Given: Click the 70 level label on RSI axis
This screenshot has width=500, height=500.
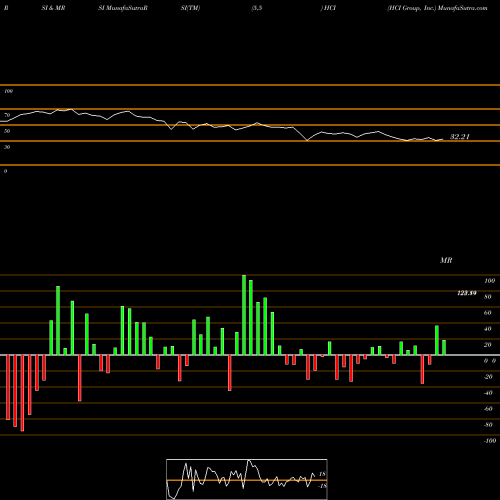Looking at the screenshot, I should click(x=7, y=115).
